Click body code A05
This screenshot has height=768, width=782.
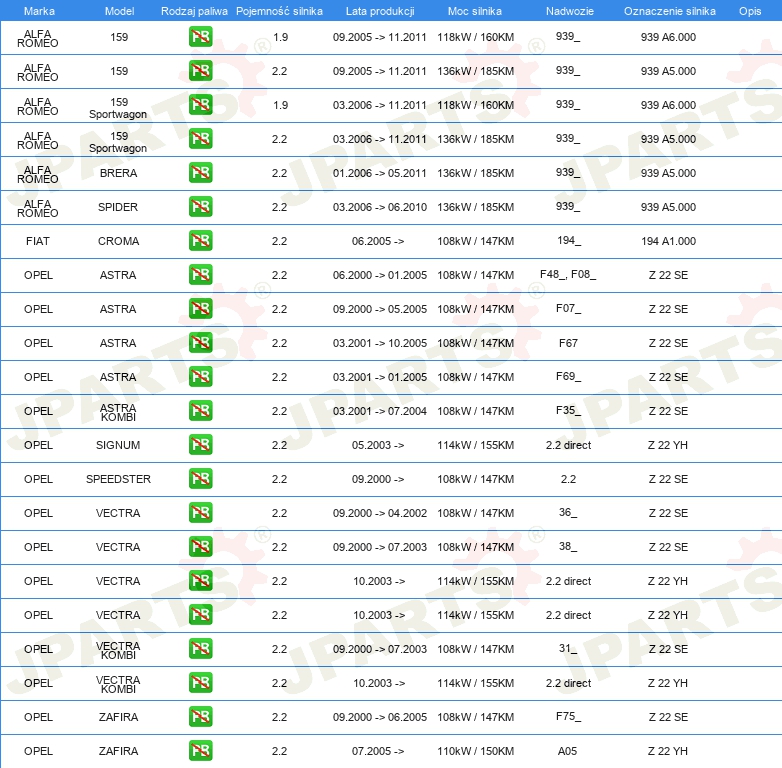coord(568,751)
